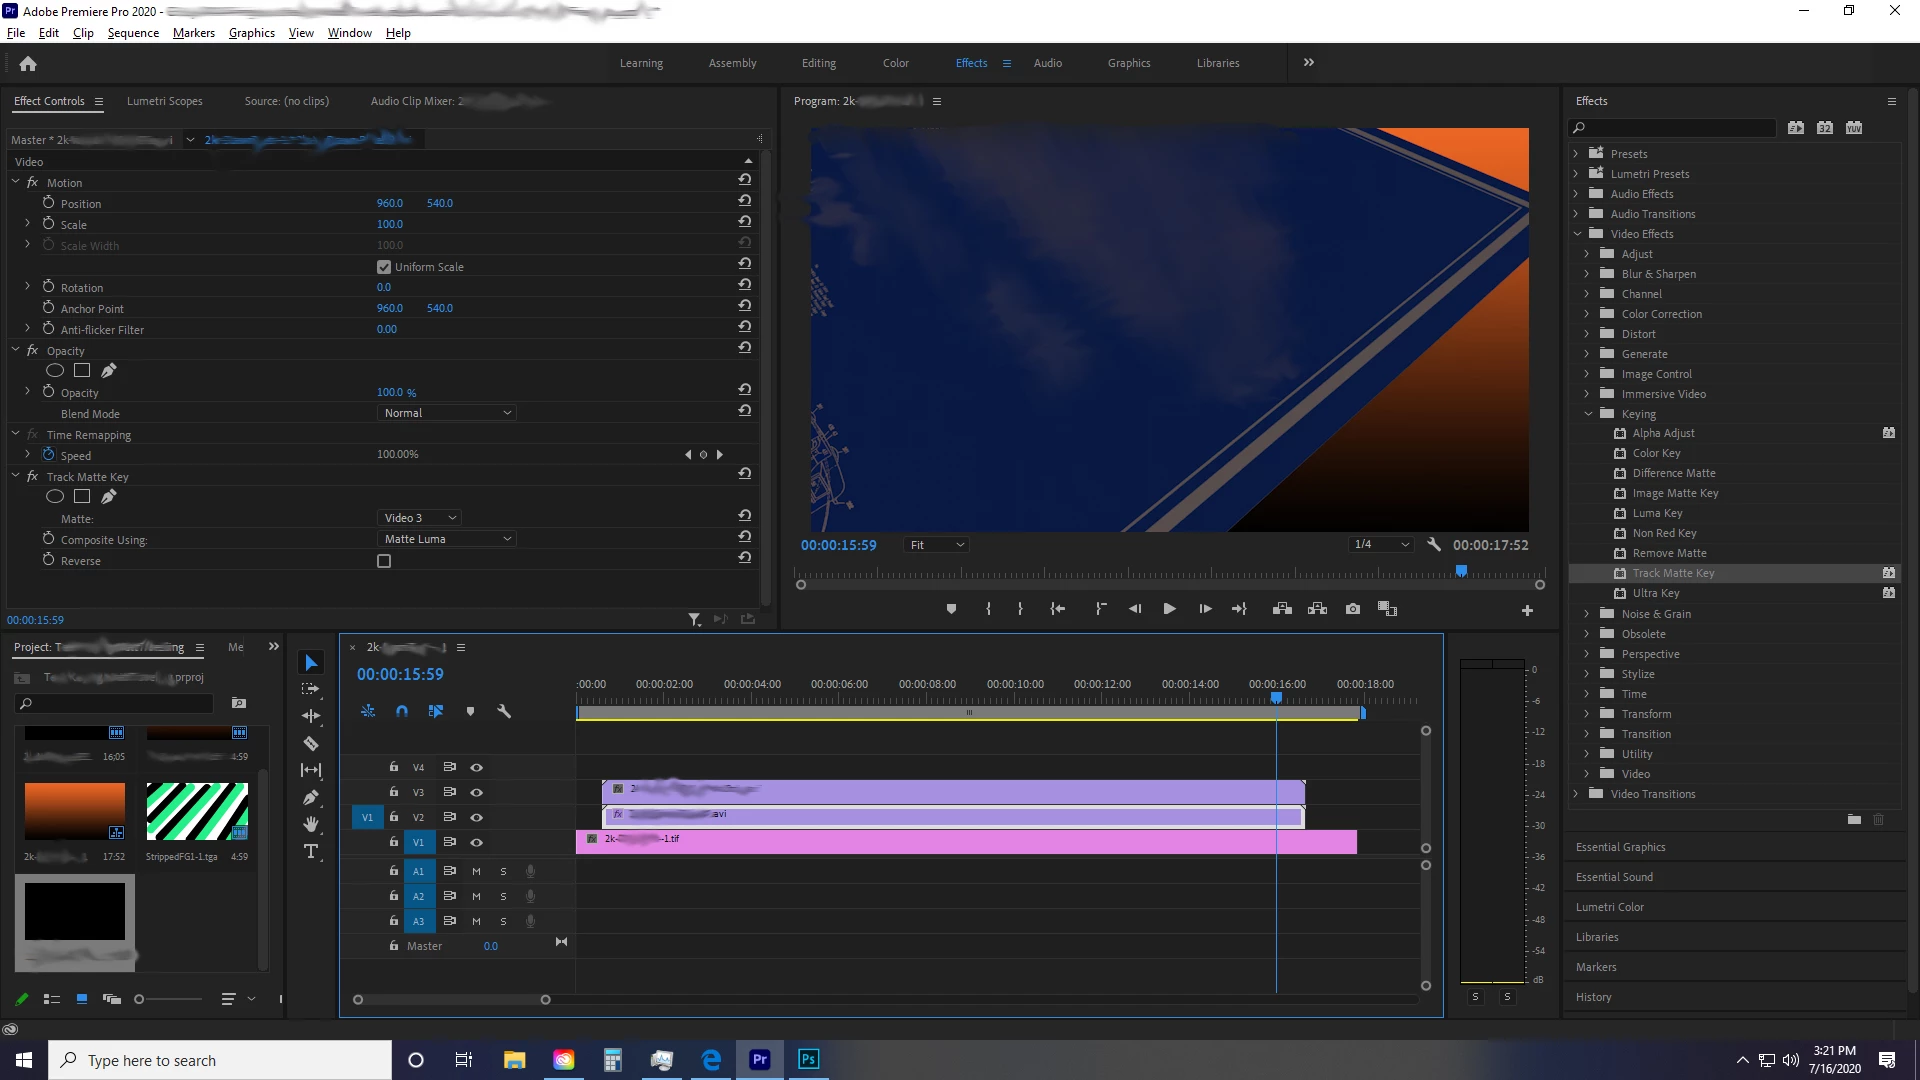Click the Export Frame camera icon
The image size is (1920, 1080).
[1353, 609]
